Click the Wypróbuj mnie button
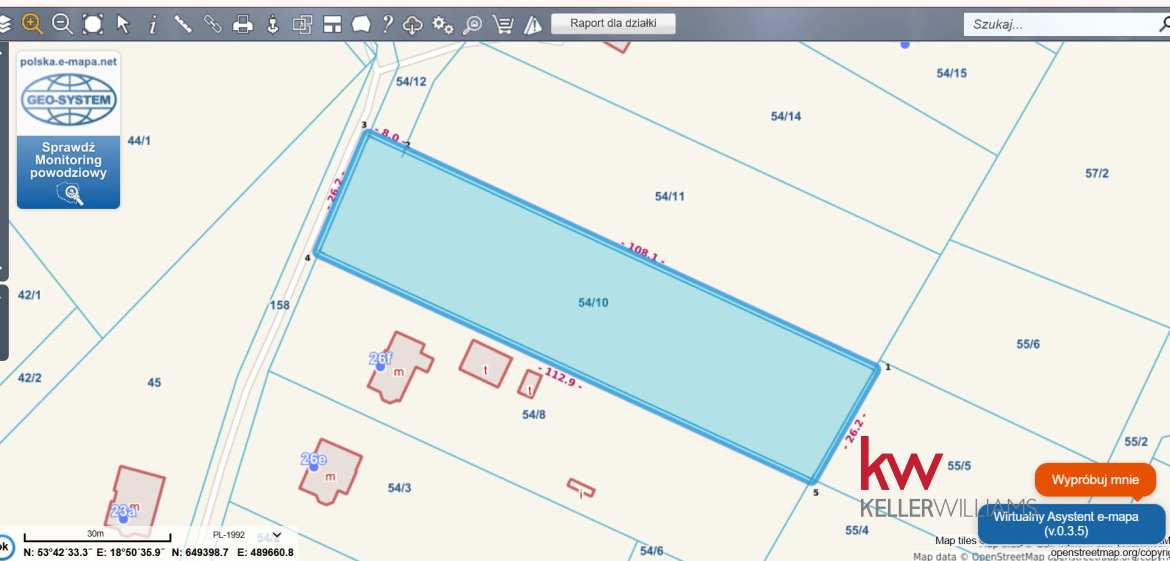Viewport: 1170px width, 561px height. (1095, 480)
